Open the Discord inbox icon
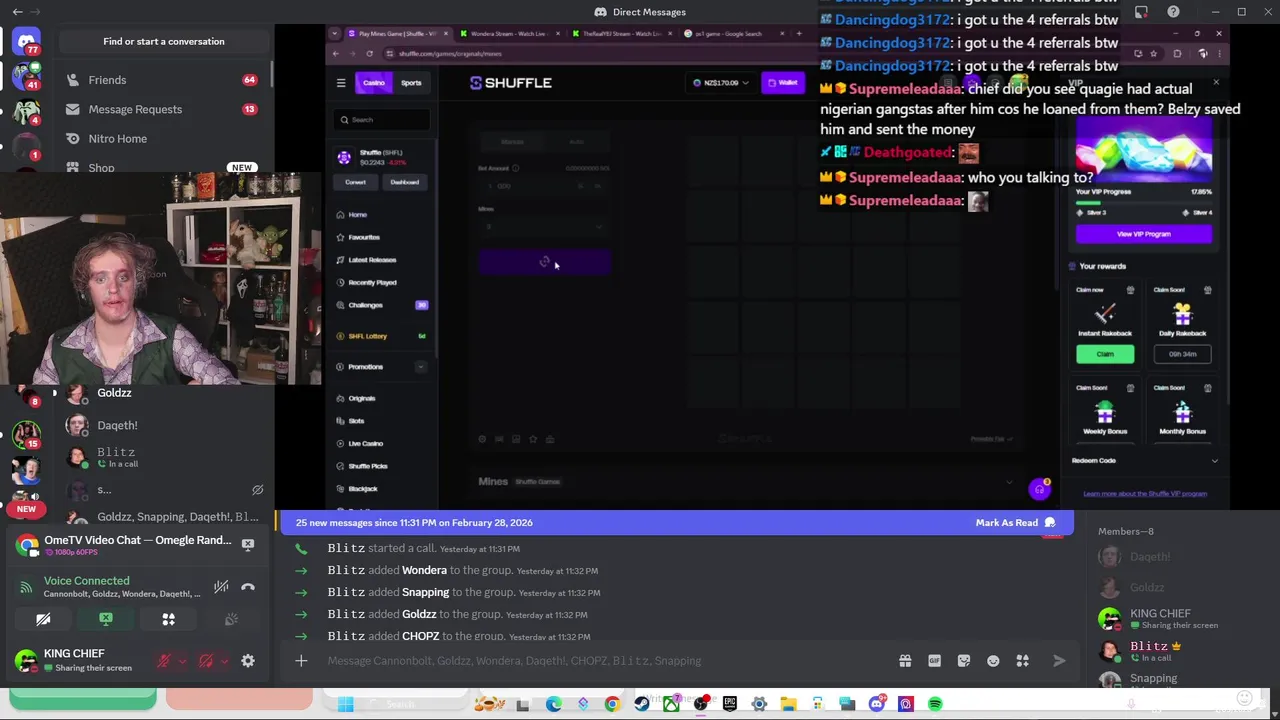The width and height of the screenshot is (1280, 720). [1141, 12]
